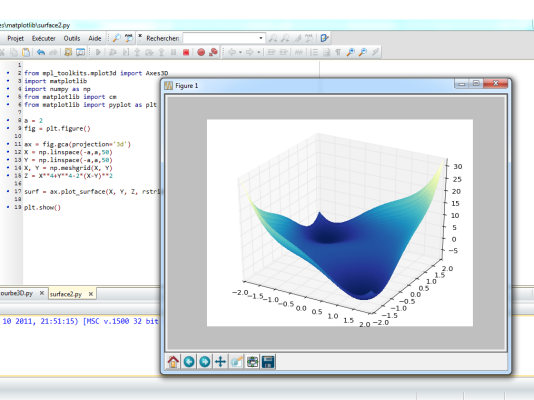Toggle the gutter dot on the plt.show() line
This screenshot has width=534, height=400.
pyautogui.click(x=8, y=207)
